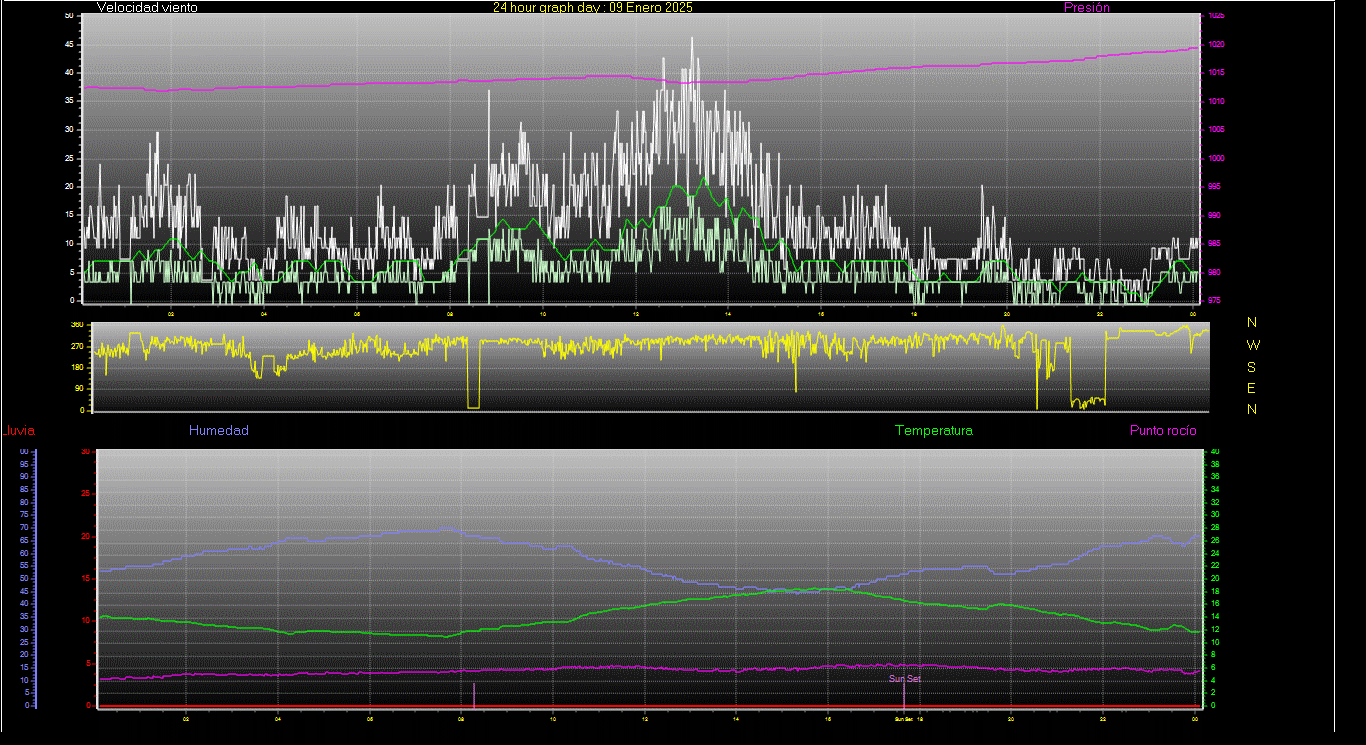
Task: Click the green "Temperatura" label
Action: [x=933, y=430]
